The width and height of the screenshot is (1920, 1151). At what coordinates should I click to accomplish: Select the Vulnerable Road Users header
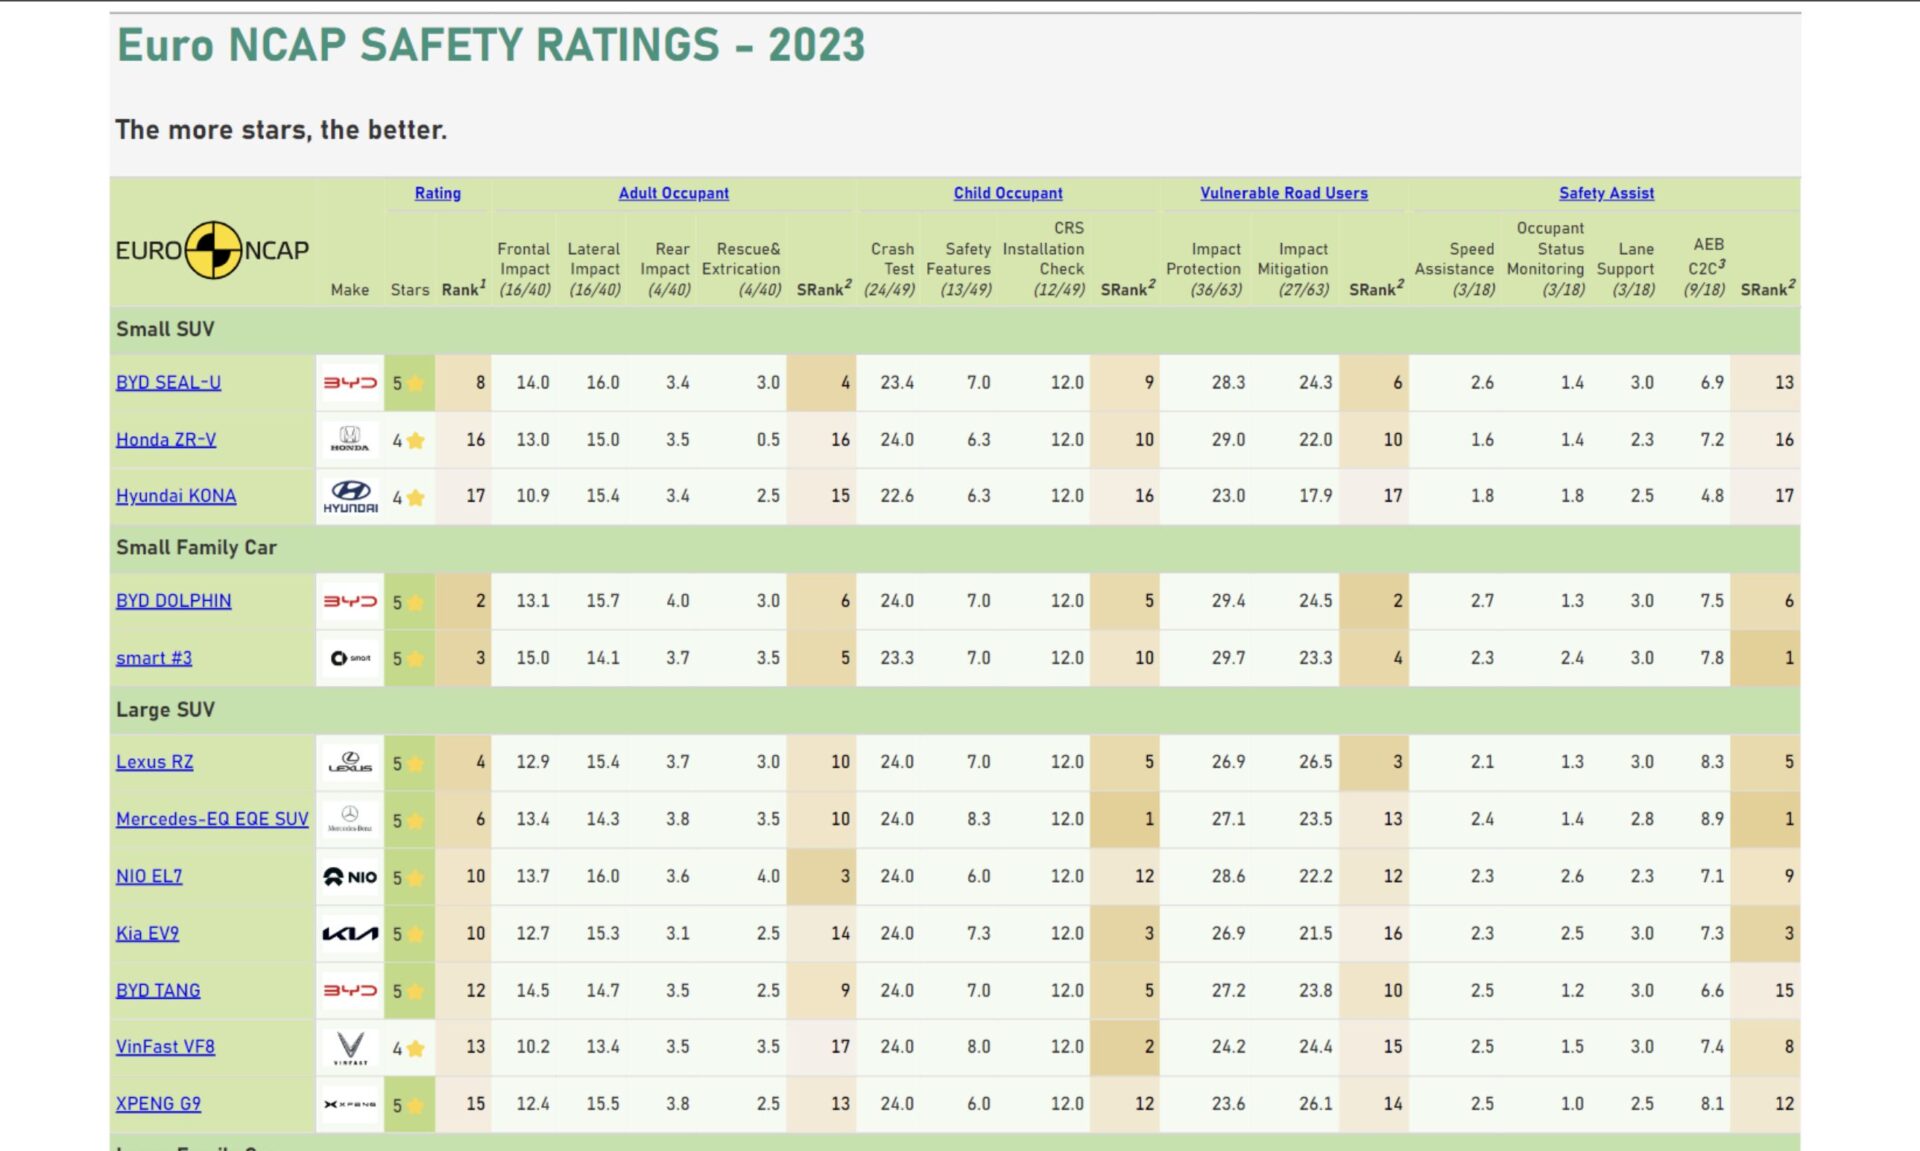[x=1283, y=192]
